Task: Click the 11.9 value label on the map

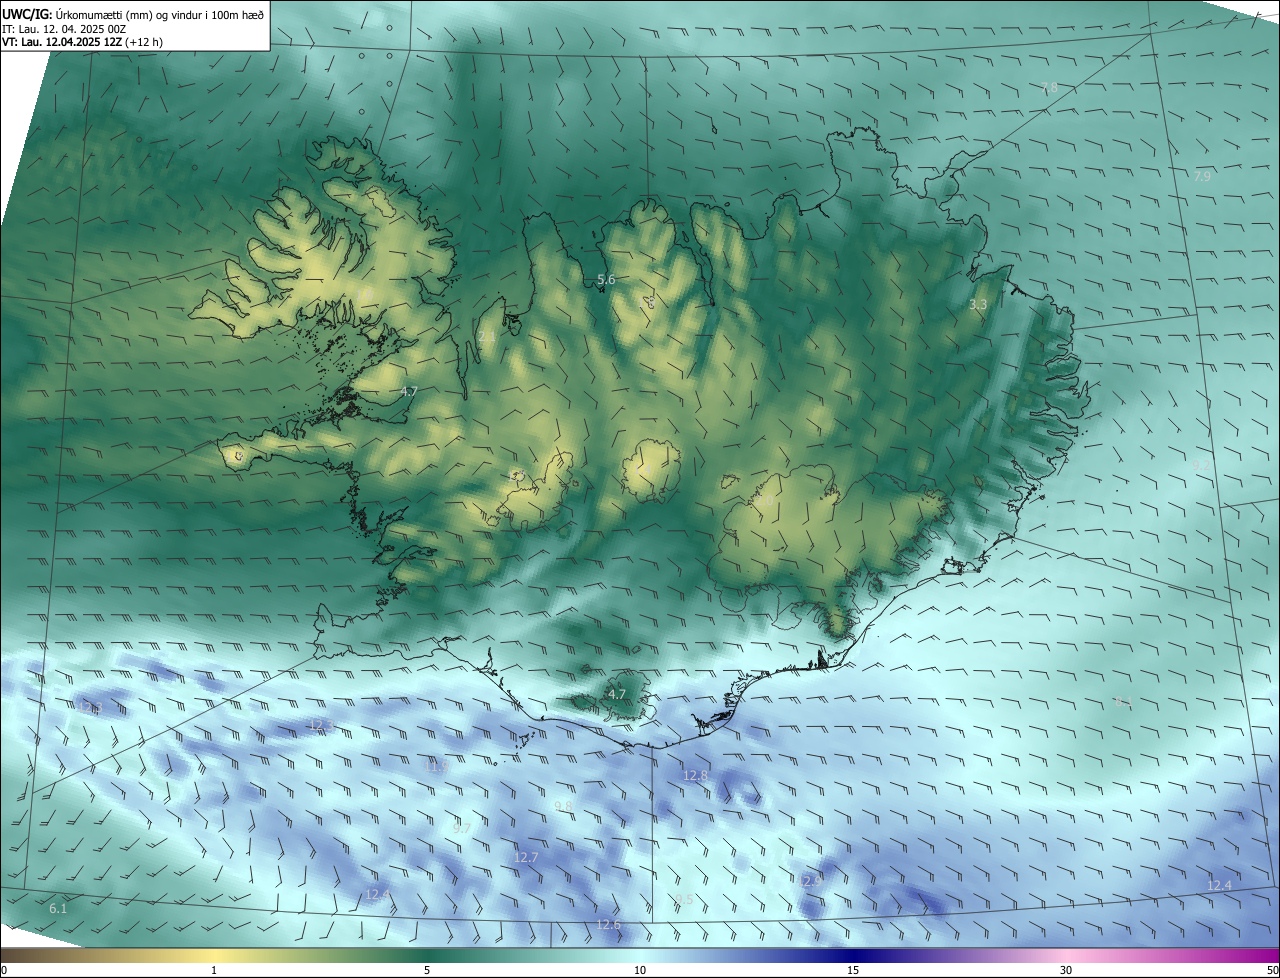Action: tap(438, 767)
